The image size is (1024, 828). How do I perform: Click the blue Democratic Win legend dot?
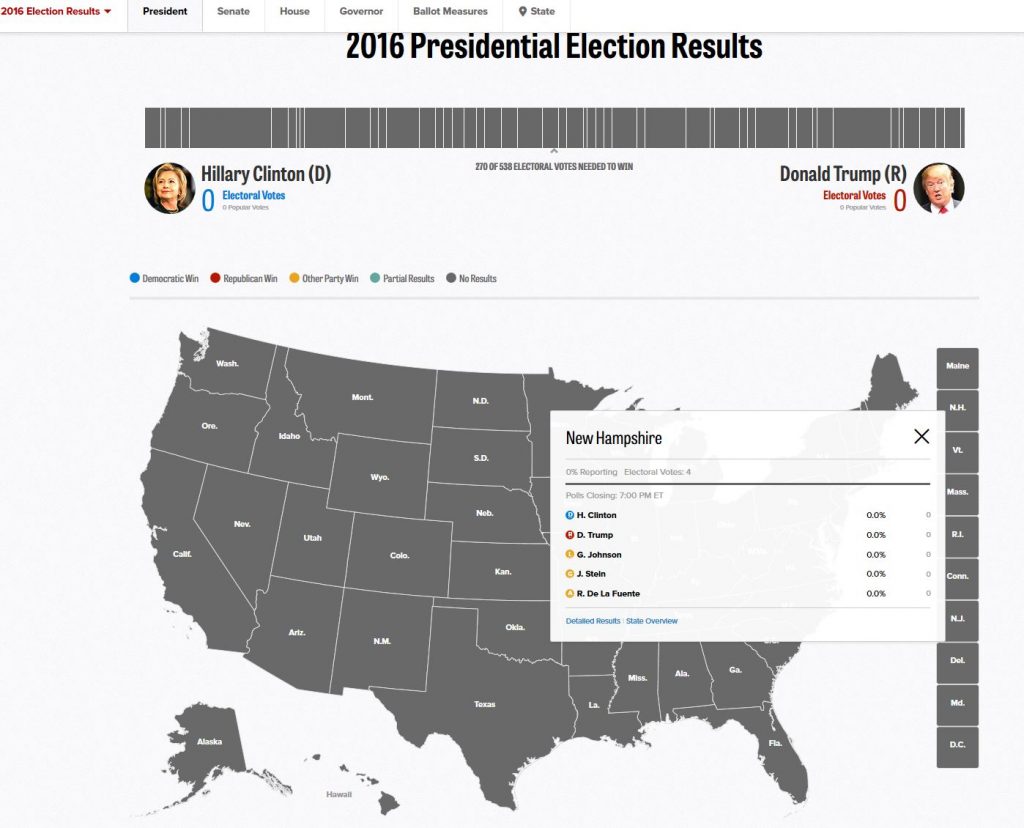pos(135,279)
